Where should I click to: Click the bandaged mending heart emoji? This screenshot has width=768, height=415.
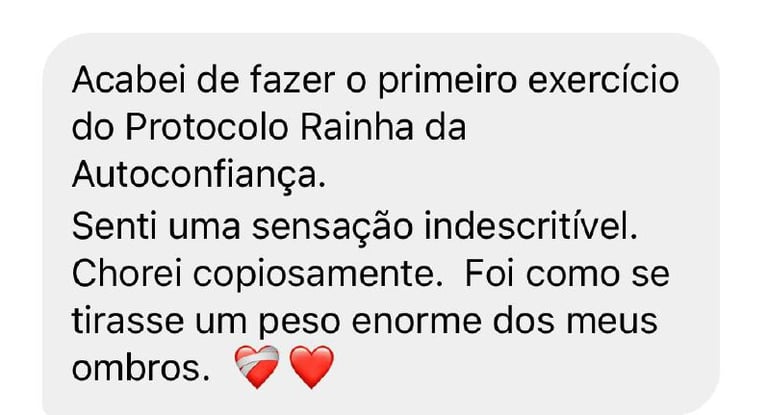tap(257, 367)
